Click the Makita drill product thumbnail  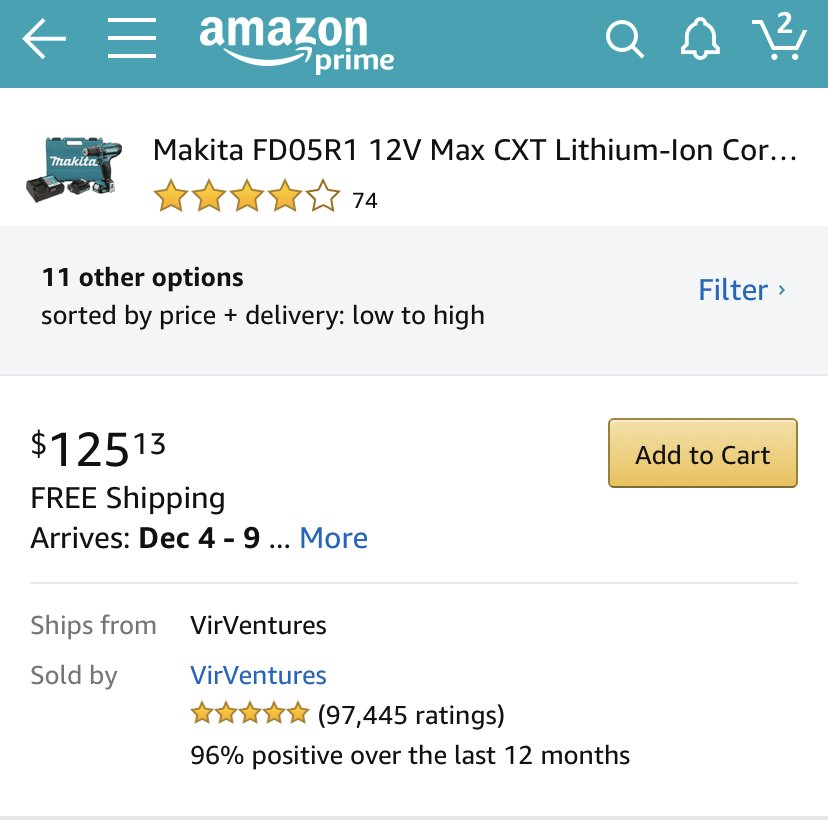point(74,169)
